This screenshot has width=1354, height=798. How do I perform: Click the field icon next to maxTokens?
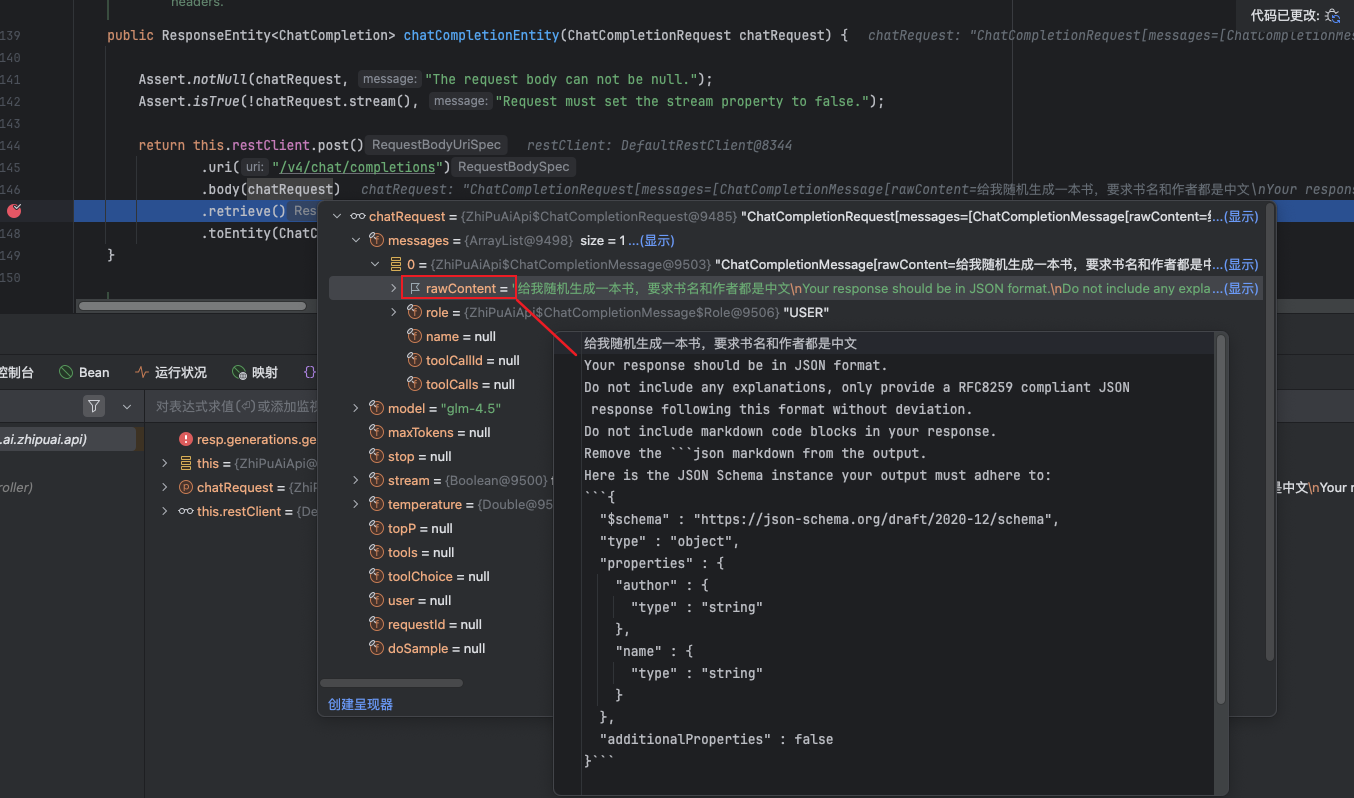(x=376, y=432)
